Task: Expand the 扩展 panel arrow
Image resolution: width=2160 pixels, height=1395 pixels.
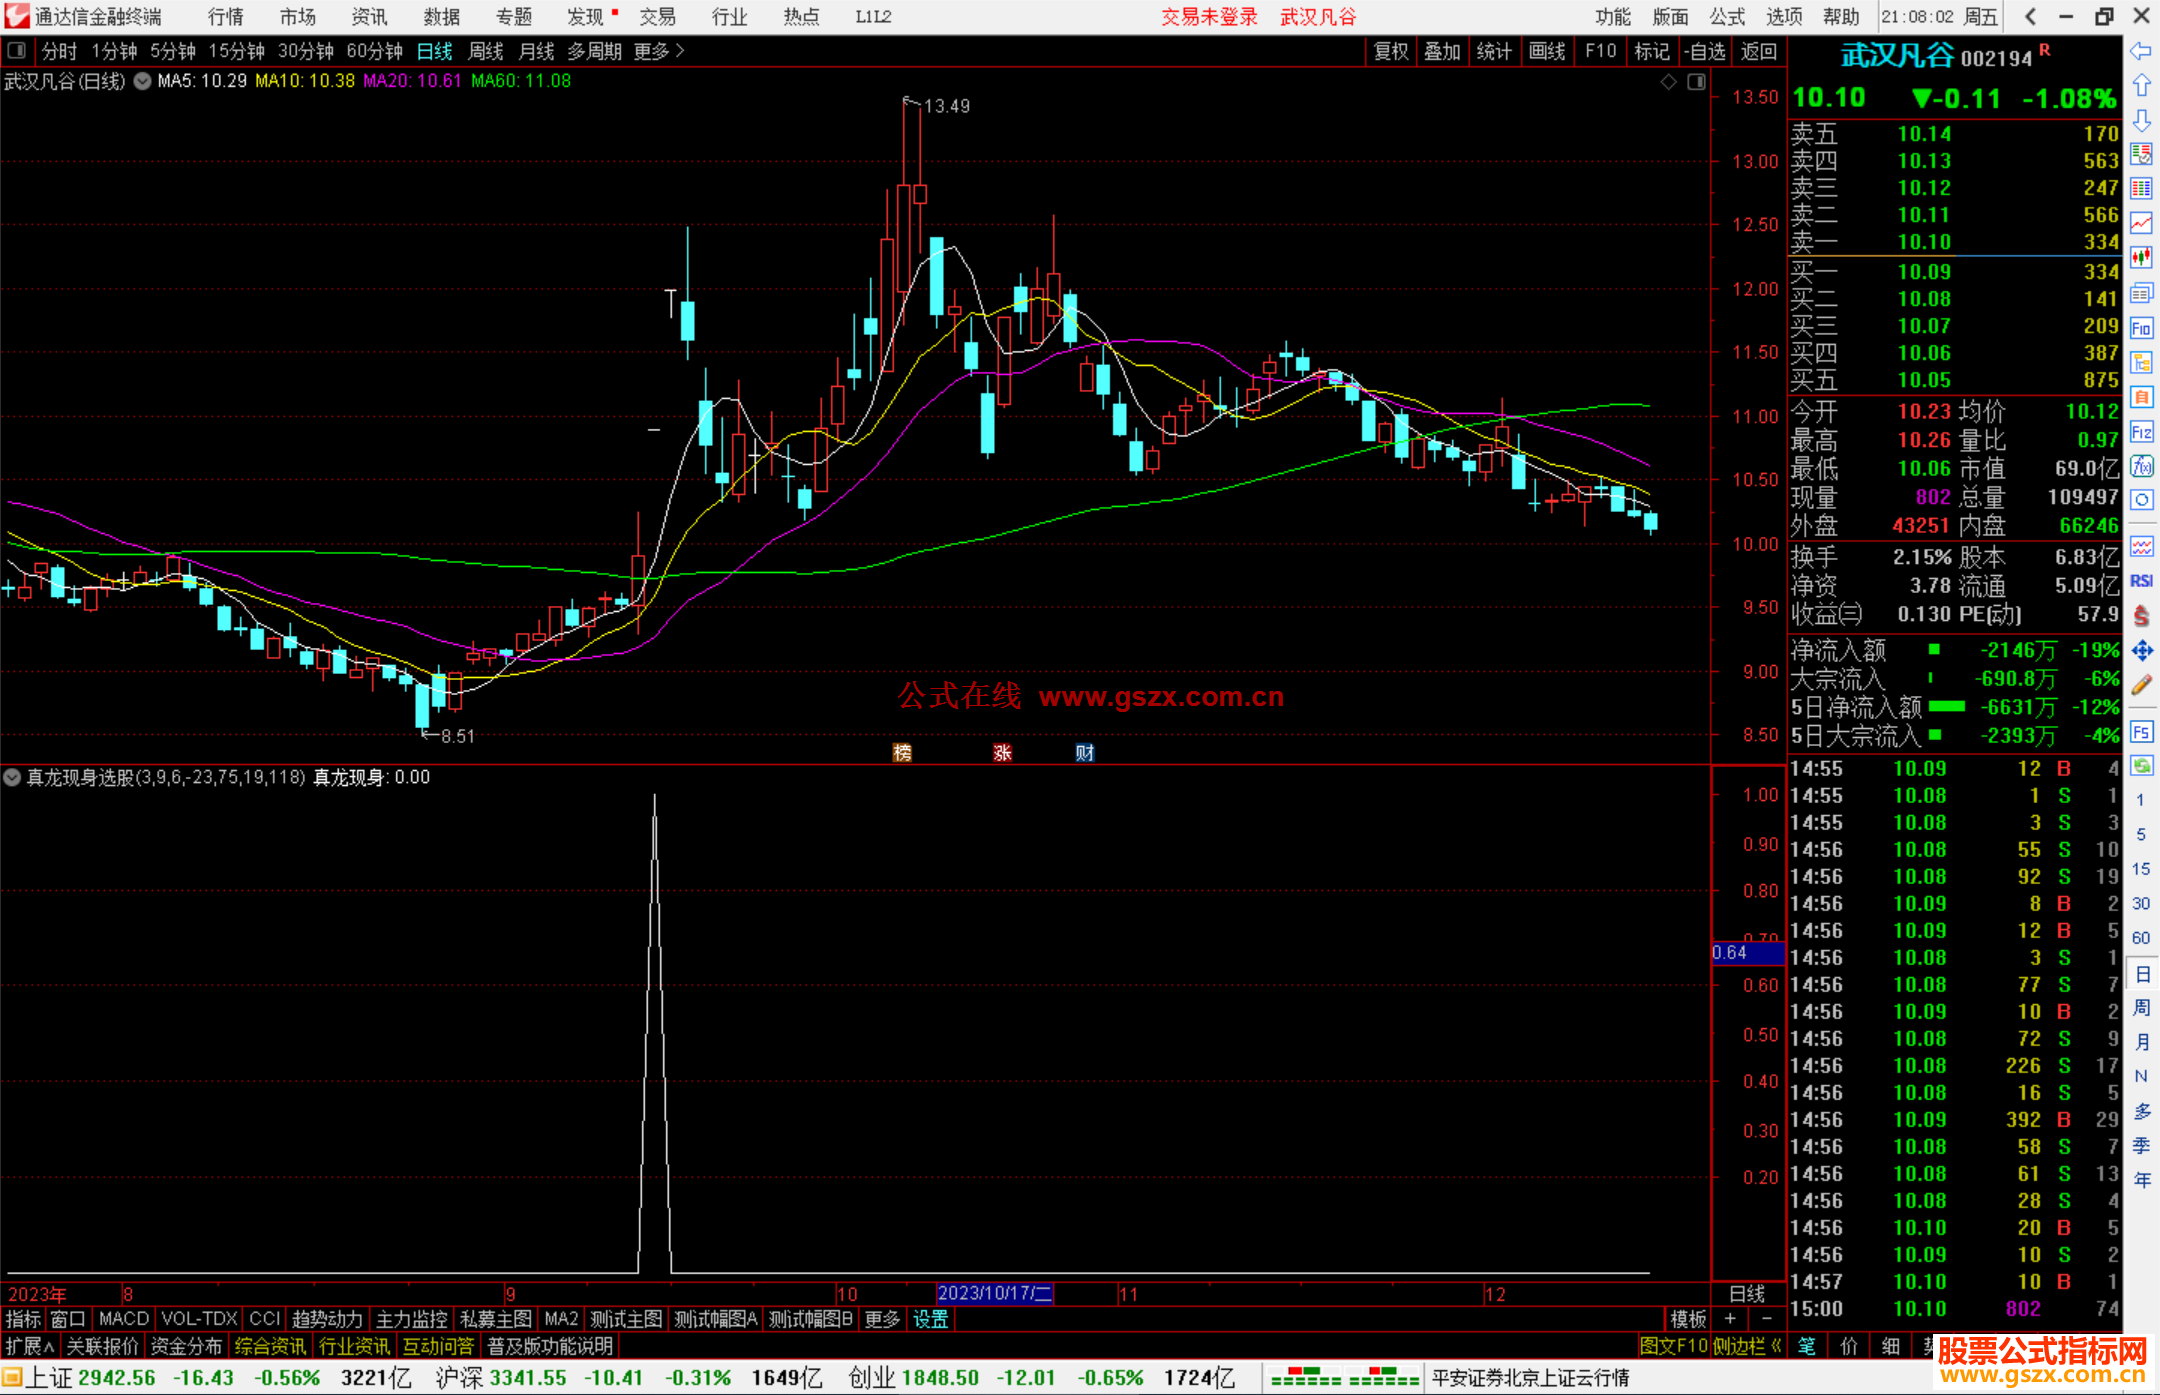Action: click(x=30, y=1346)
